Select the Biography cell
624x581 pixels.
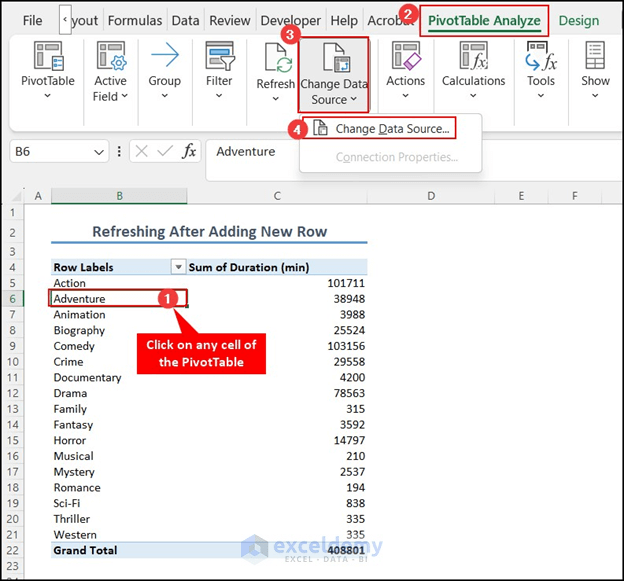click(119, 330)
